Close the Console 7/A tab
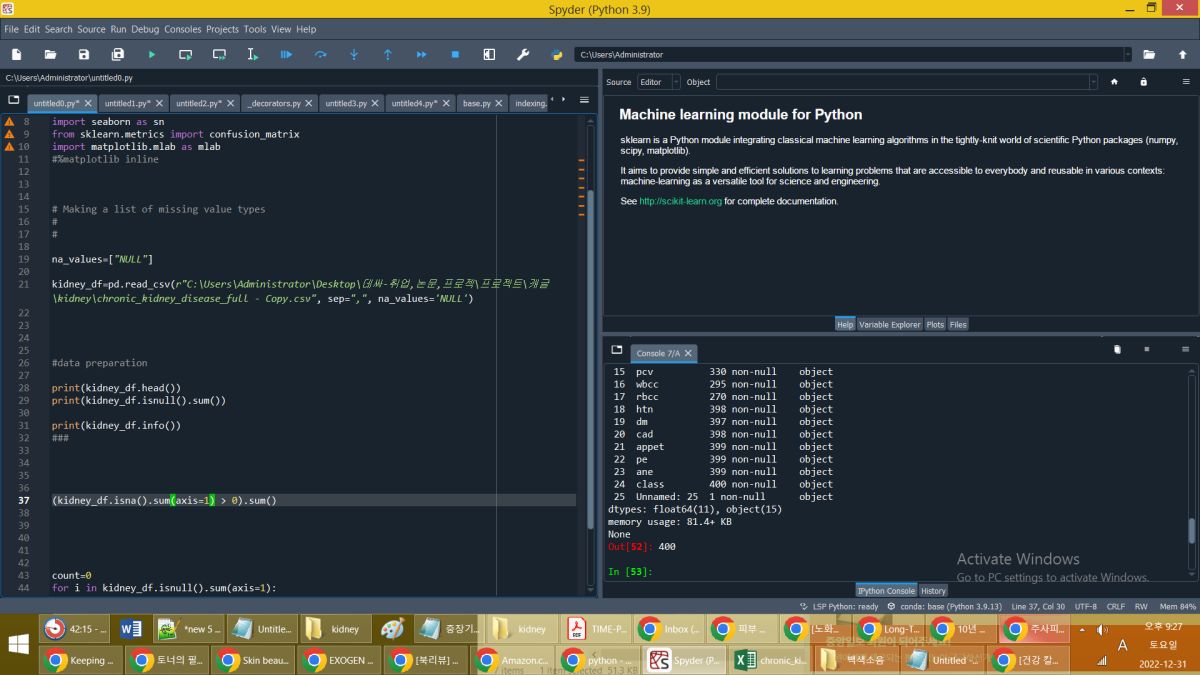This screenshot has width=1200, height=675. (689, 353)
